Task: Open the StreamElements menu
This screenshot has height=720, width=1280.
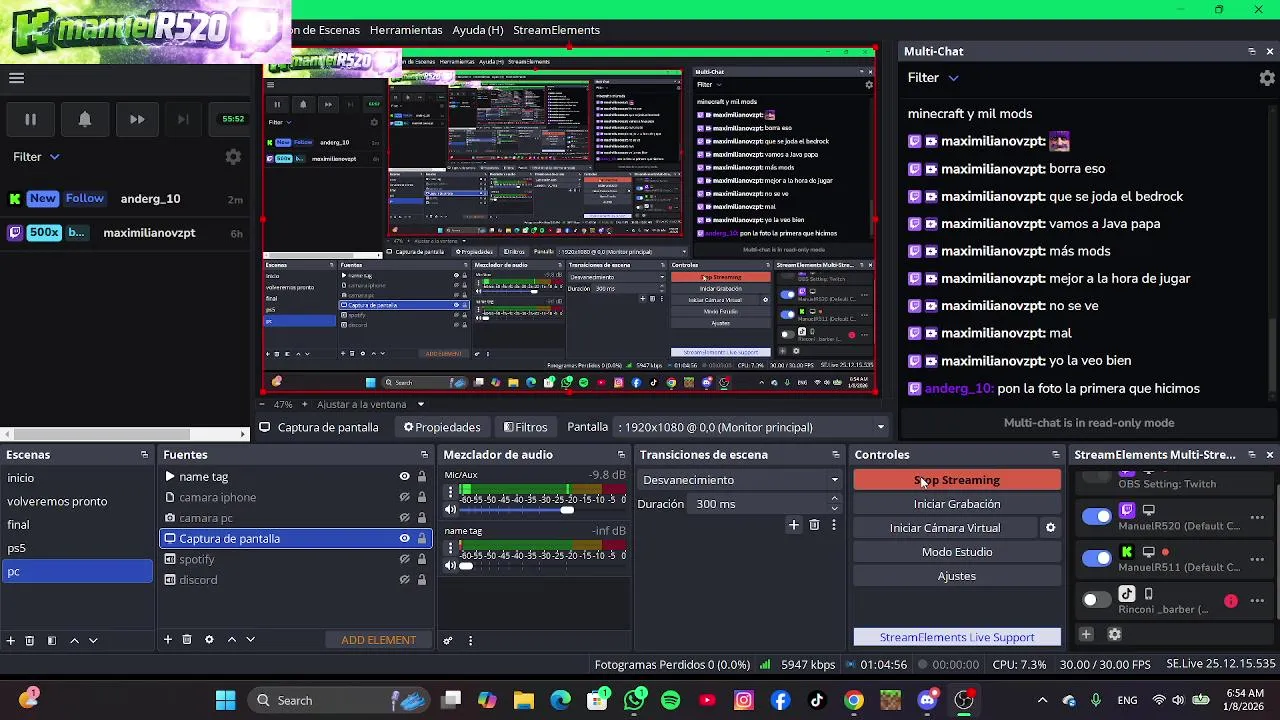Action: click(x=556, y=30)
